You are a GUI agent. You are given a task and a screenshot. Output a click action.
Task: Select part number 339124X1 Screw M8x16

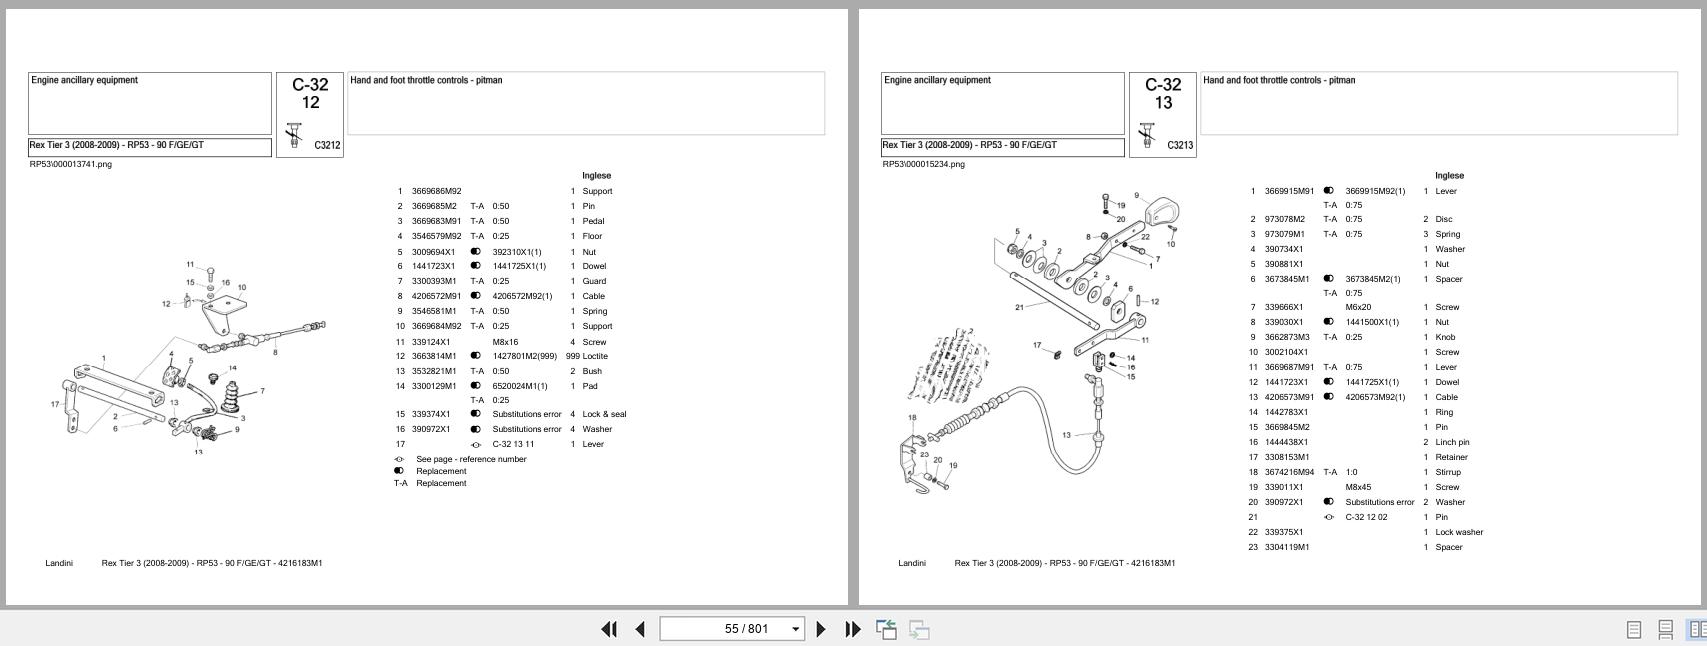coord(431,342)
